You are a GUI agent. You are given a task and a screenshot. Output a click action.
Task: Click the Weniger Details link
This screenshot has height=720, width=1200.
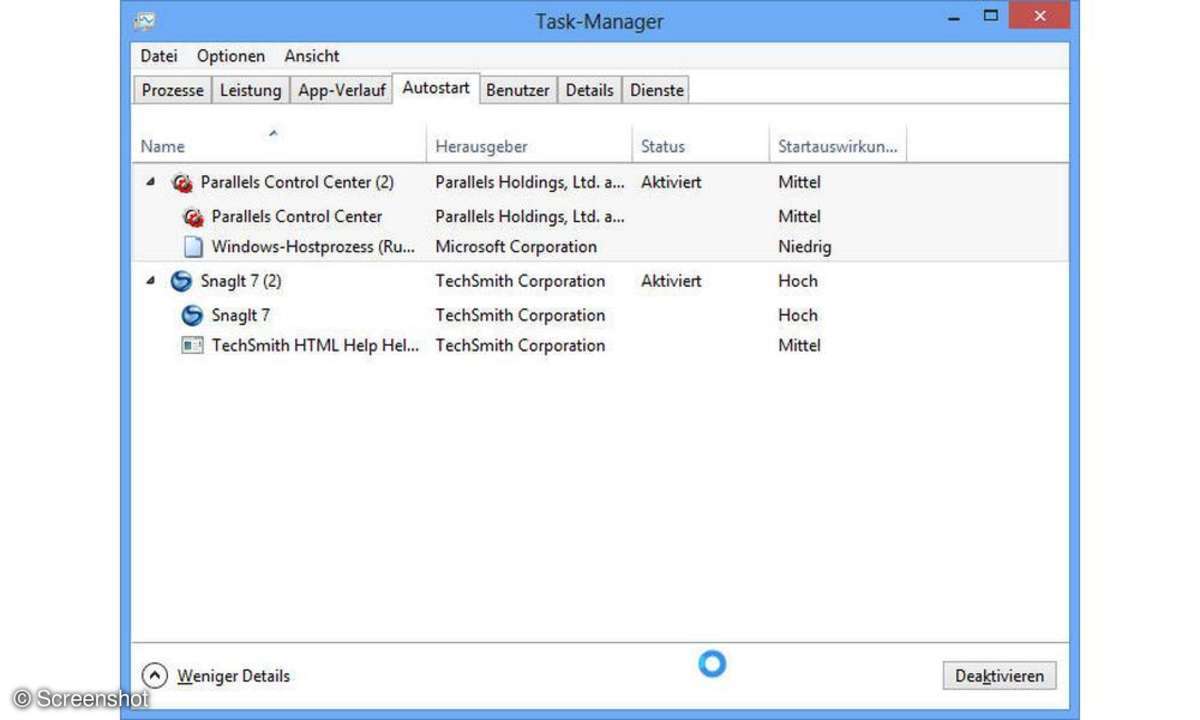[233, 677]
